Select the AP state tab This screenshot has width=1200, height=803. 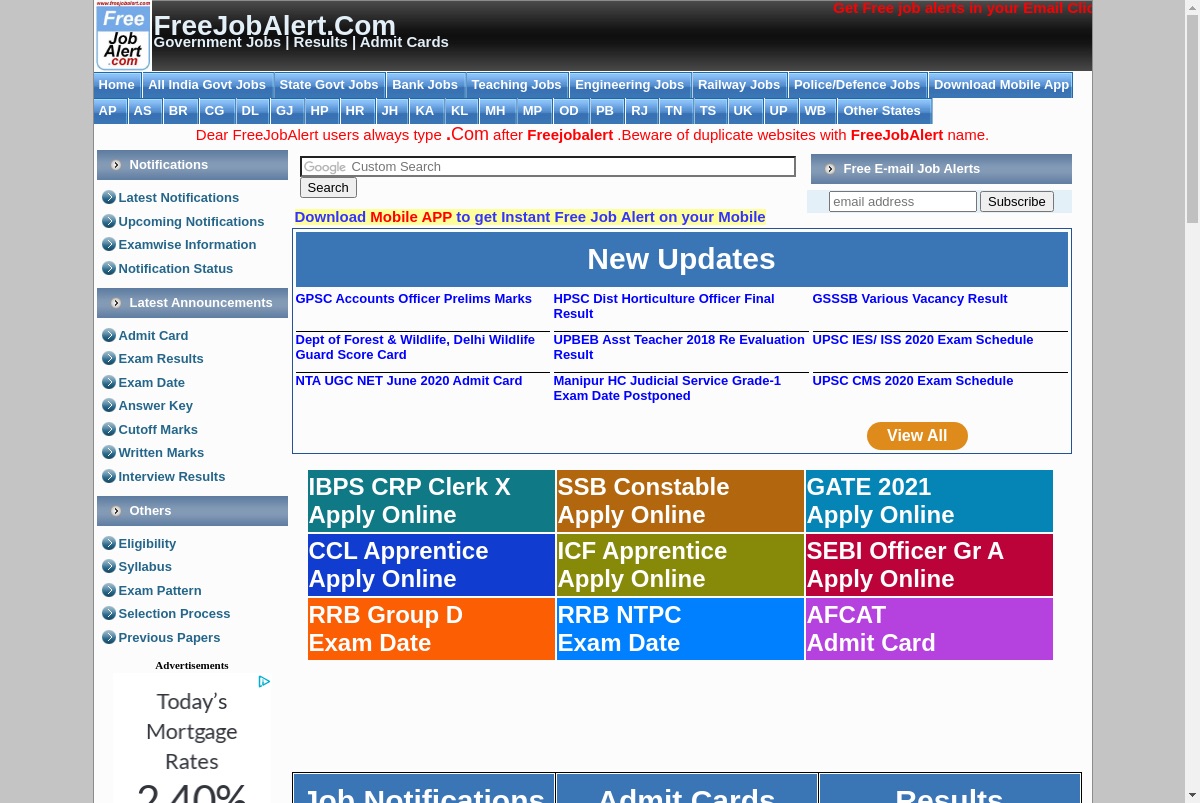pyautogui.click(x=108, y=111)
